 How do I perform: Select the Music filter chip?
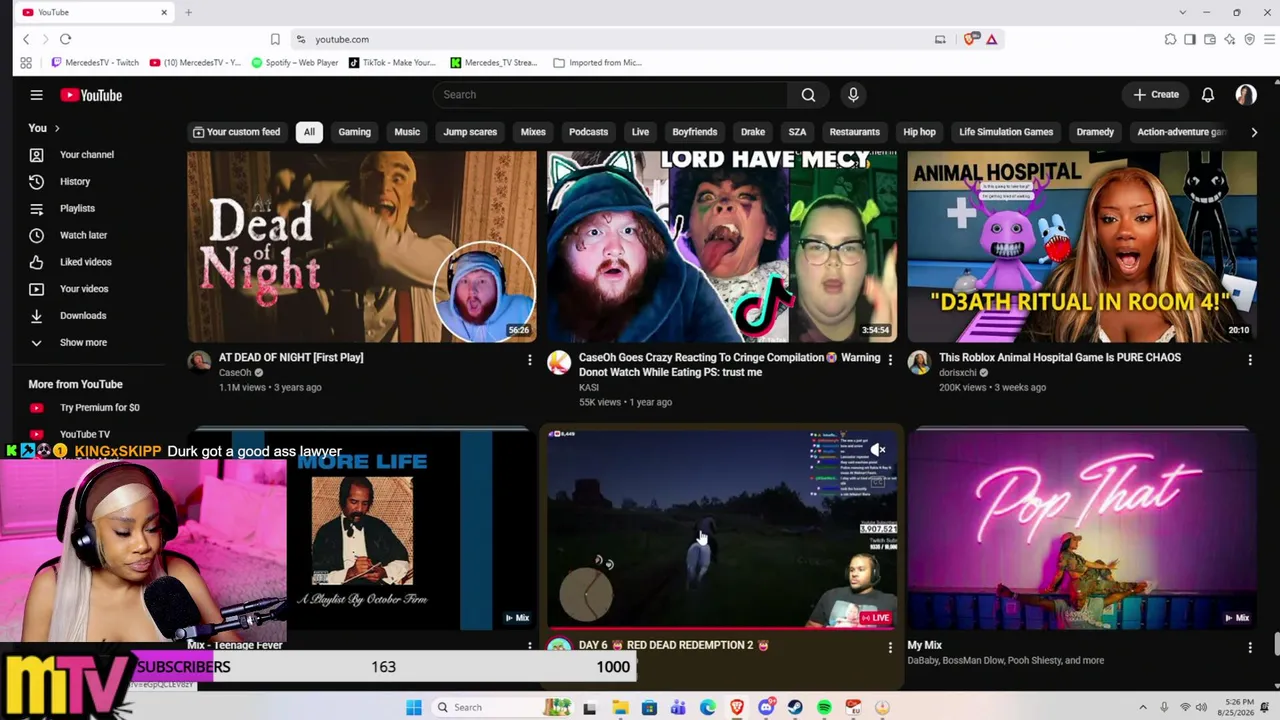(407, 132)
